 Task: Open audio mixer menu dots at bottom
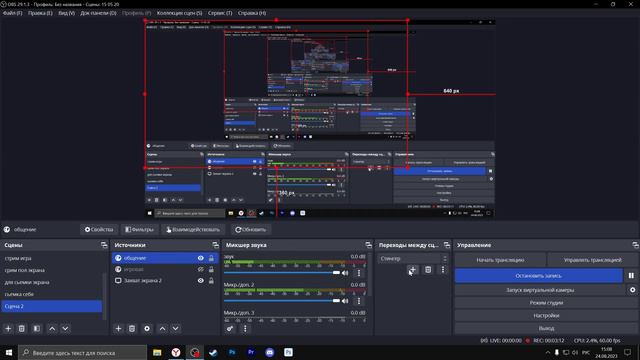245,328
